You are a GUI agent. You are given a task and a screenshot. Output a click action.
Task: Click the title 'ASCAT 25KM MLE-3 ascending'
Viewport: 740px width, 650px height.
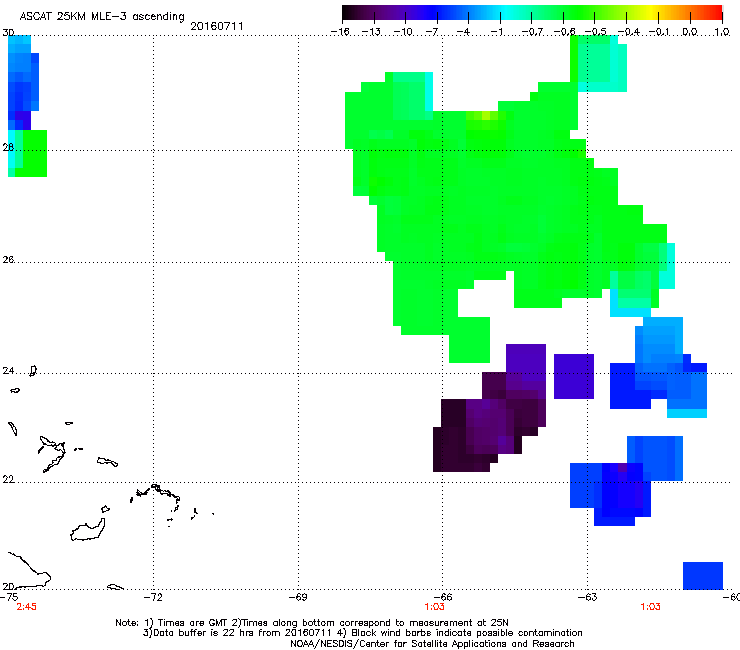tap(102, 17)
